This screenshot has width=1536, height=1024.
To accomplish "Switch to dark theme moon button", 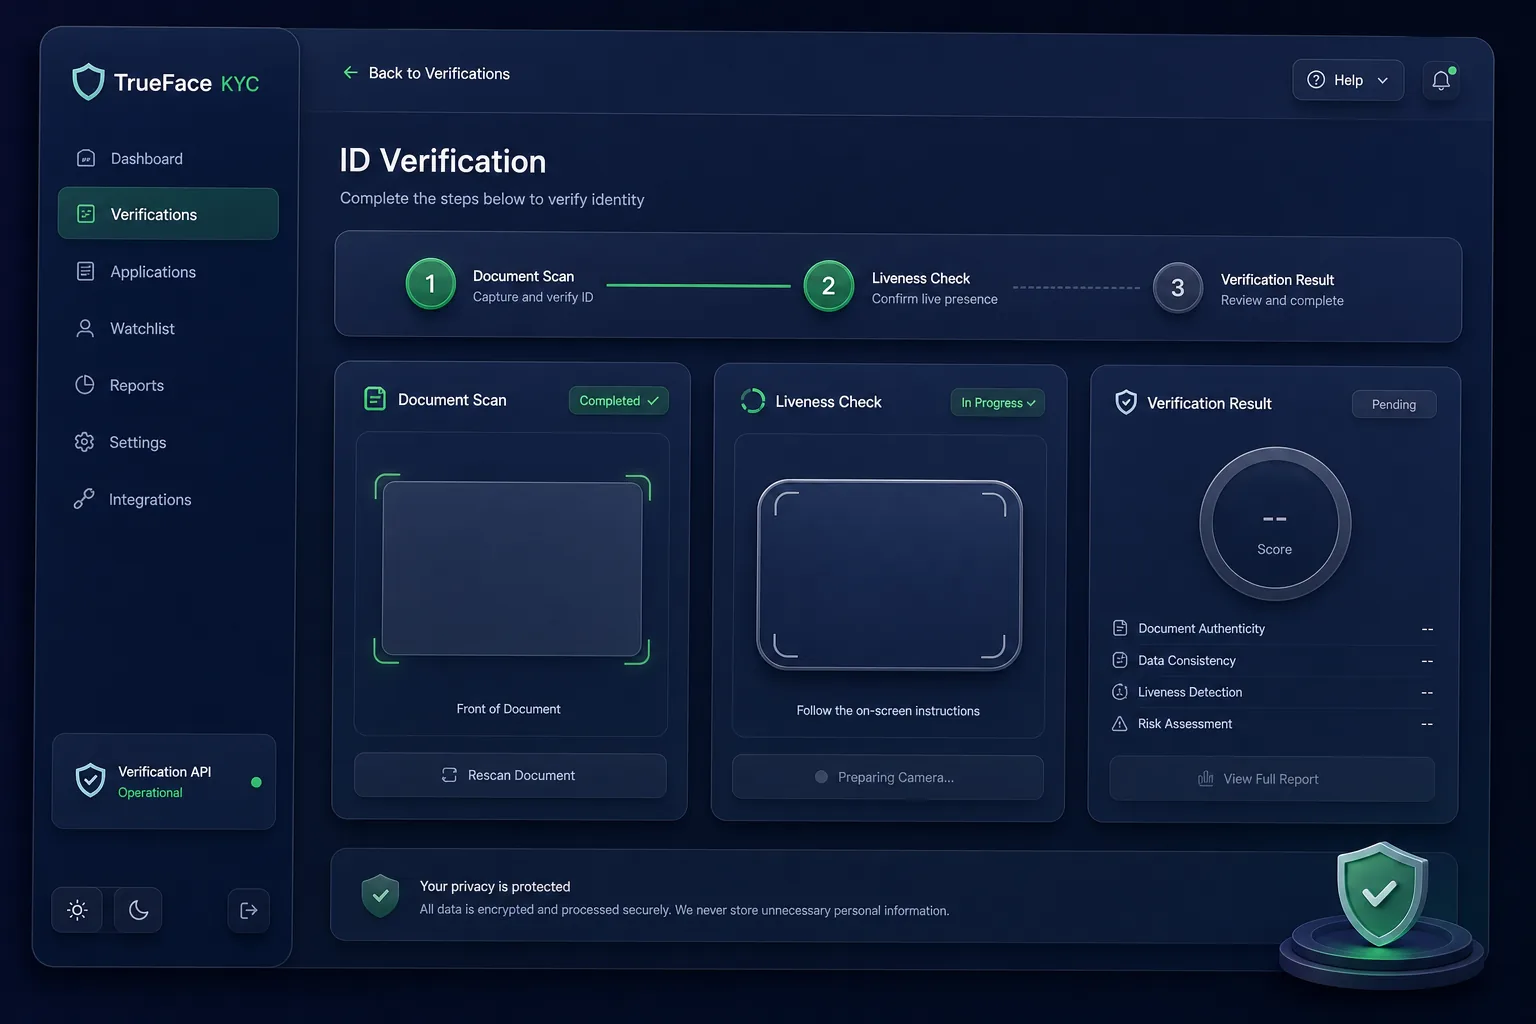I will coord(138,910).
